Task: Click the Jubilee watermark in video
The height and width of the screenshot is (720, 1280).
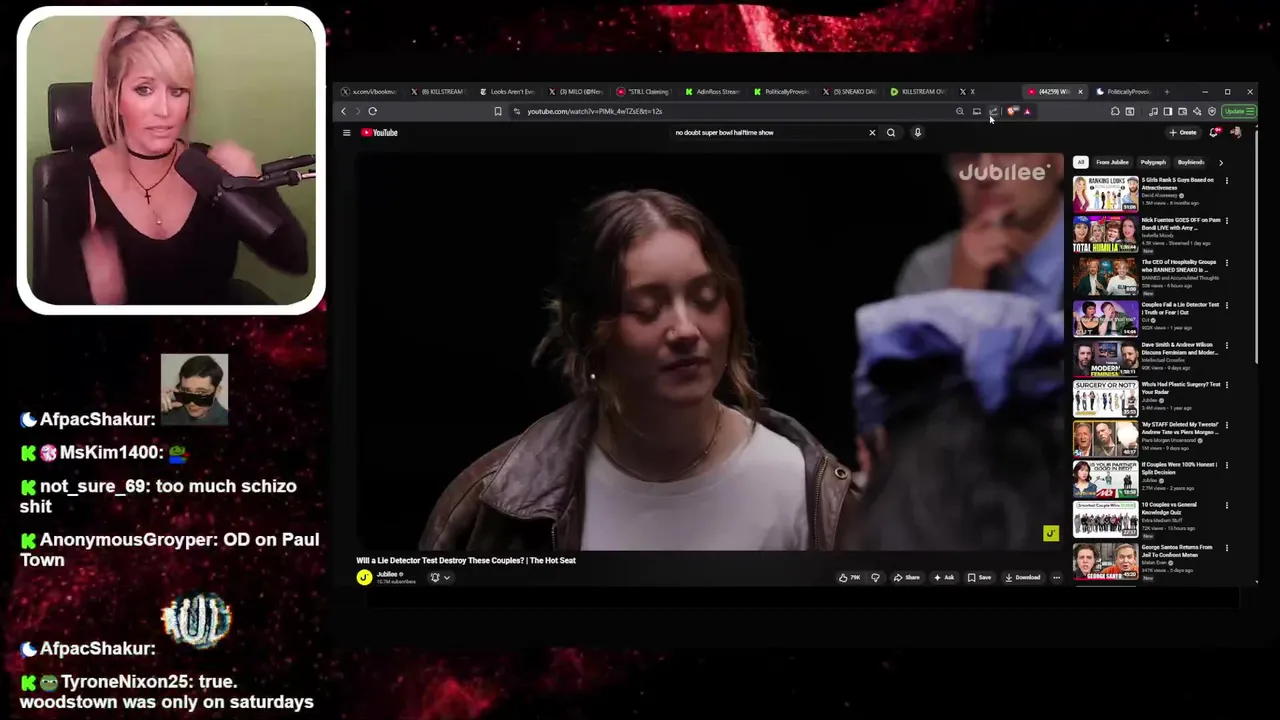Action: tap(1004, 172)
